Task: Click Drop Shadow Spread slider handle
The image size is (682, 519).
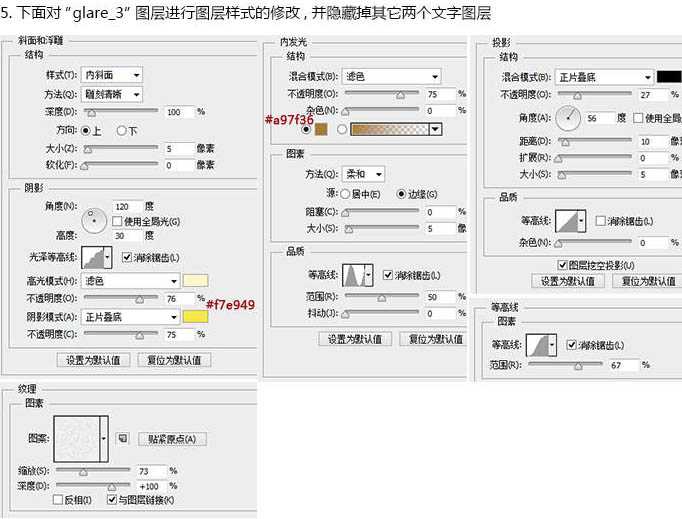Action: click(558, 159)
